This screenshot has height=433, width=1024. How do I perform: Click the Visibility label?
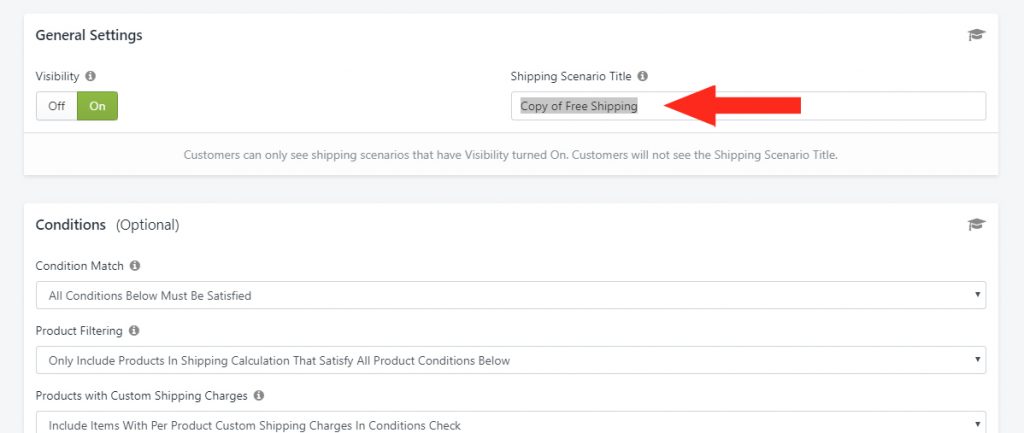coord(57,76)
